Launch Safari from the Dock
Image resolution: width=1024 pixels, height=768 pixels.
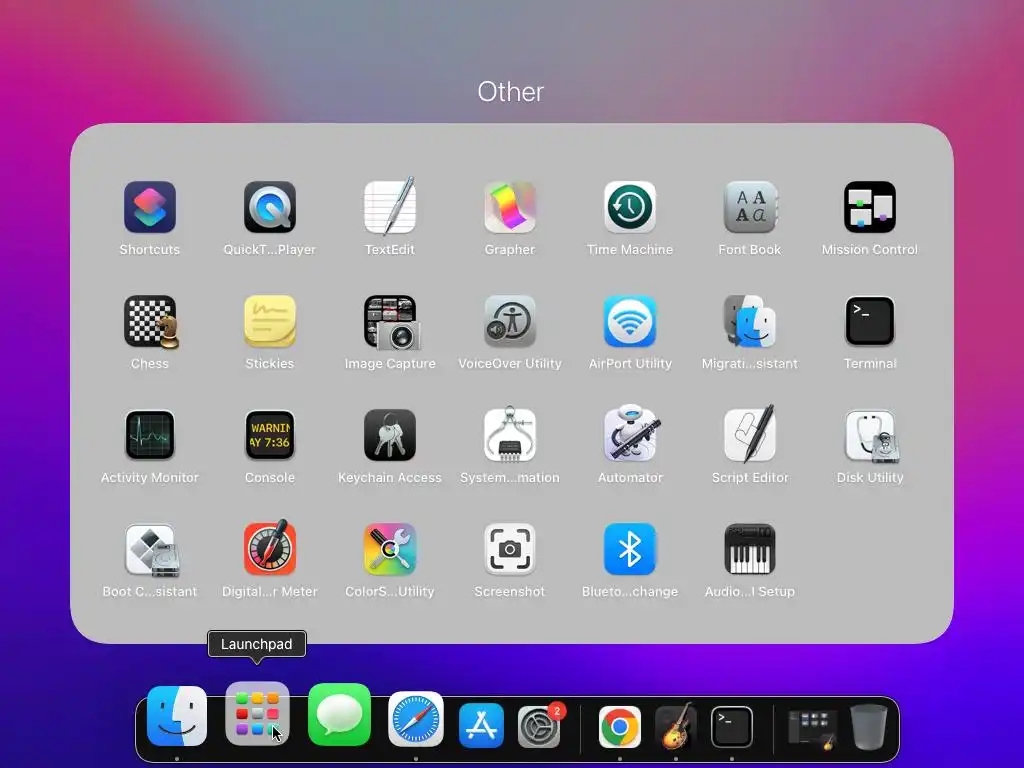(x=416, y=719)
